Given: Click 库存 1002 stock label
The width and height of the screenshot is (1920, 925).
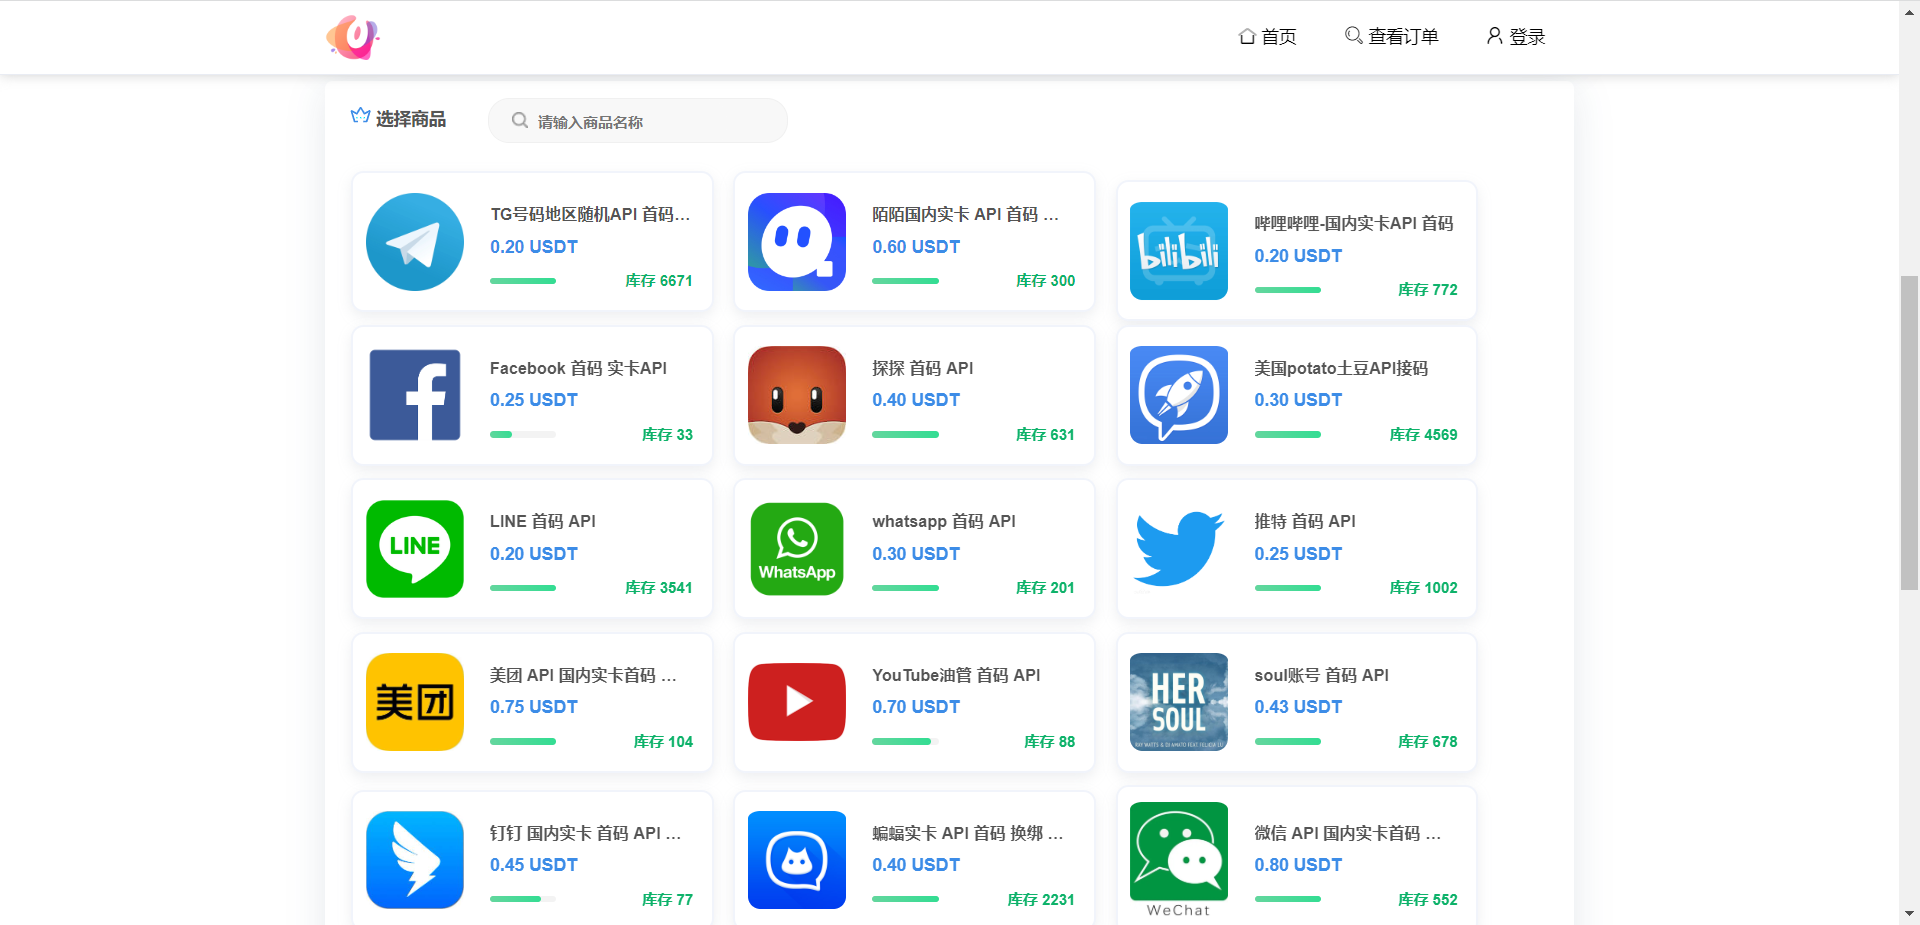Looking at the screenshot, I should [1423, 588].
